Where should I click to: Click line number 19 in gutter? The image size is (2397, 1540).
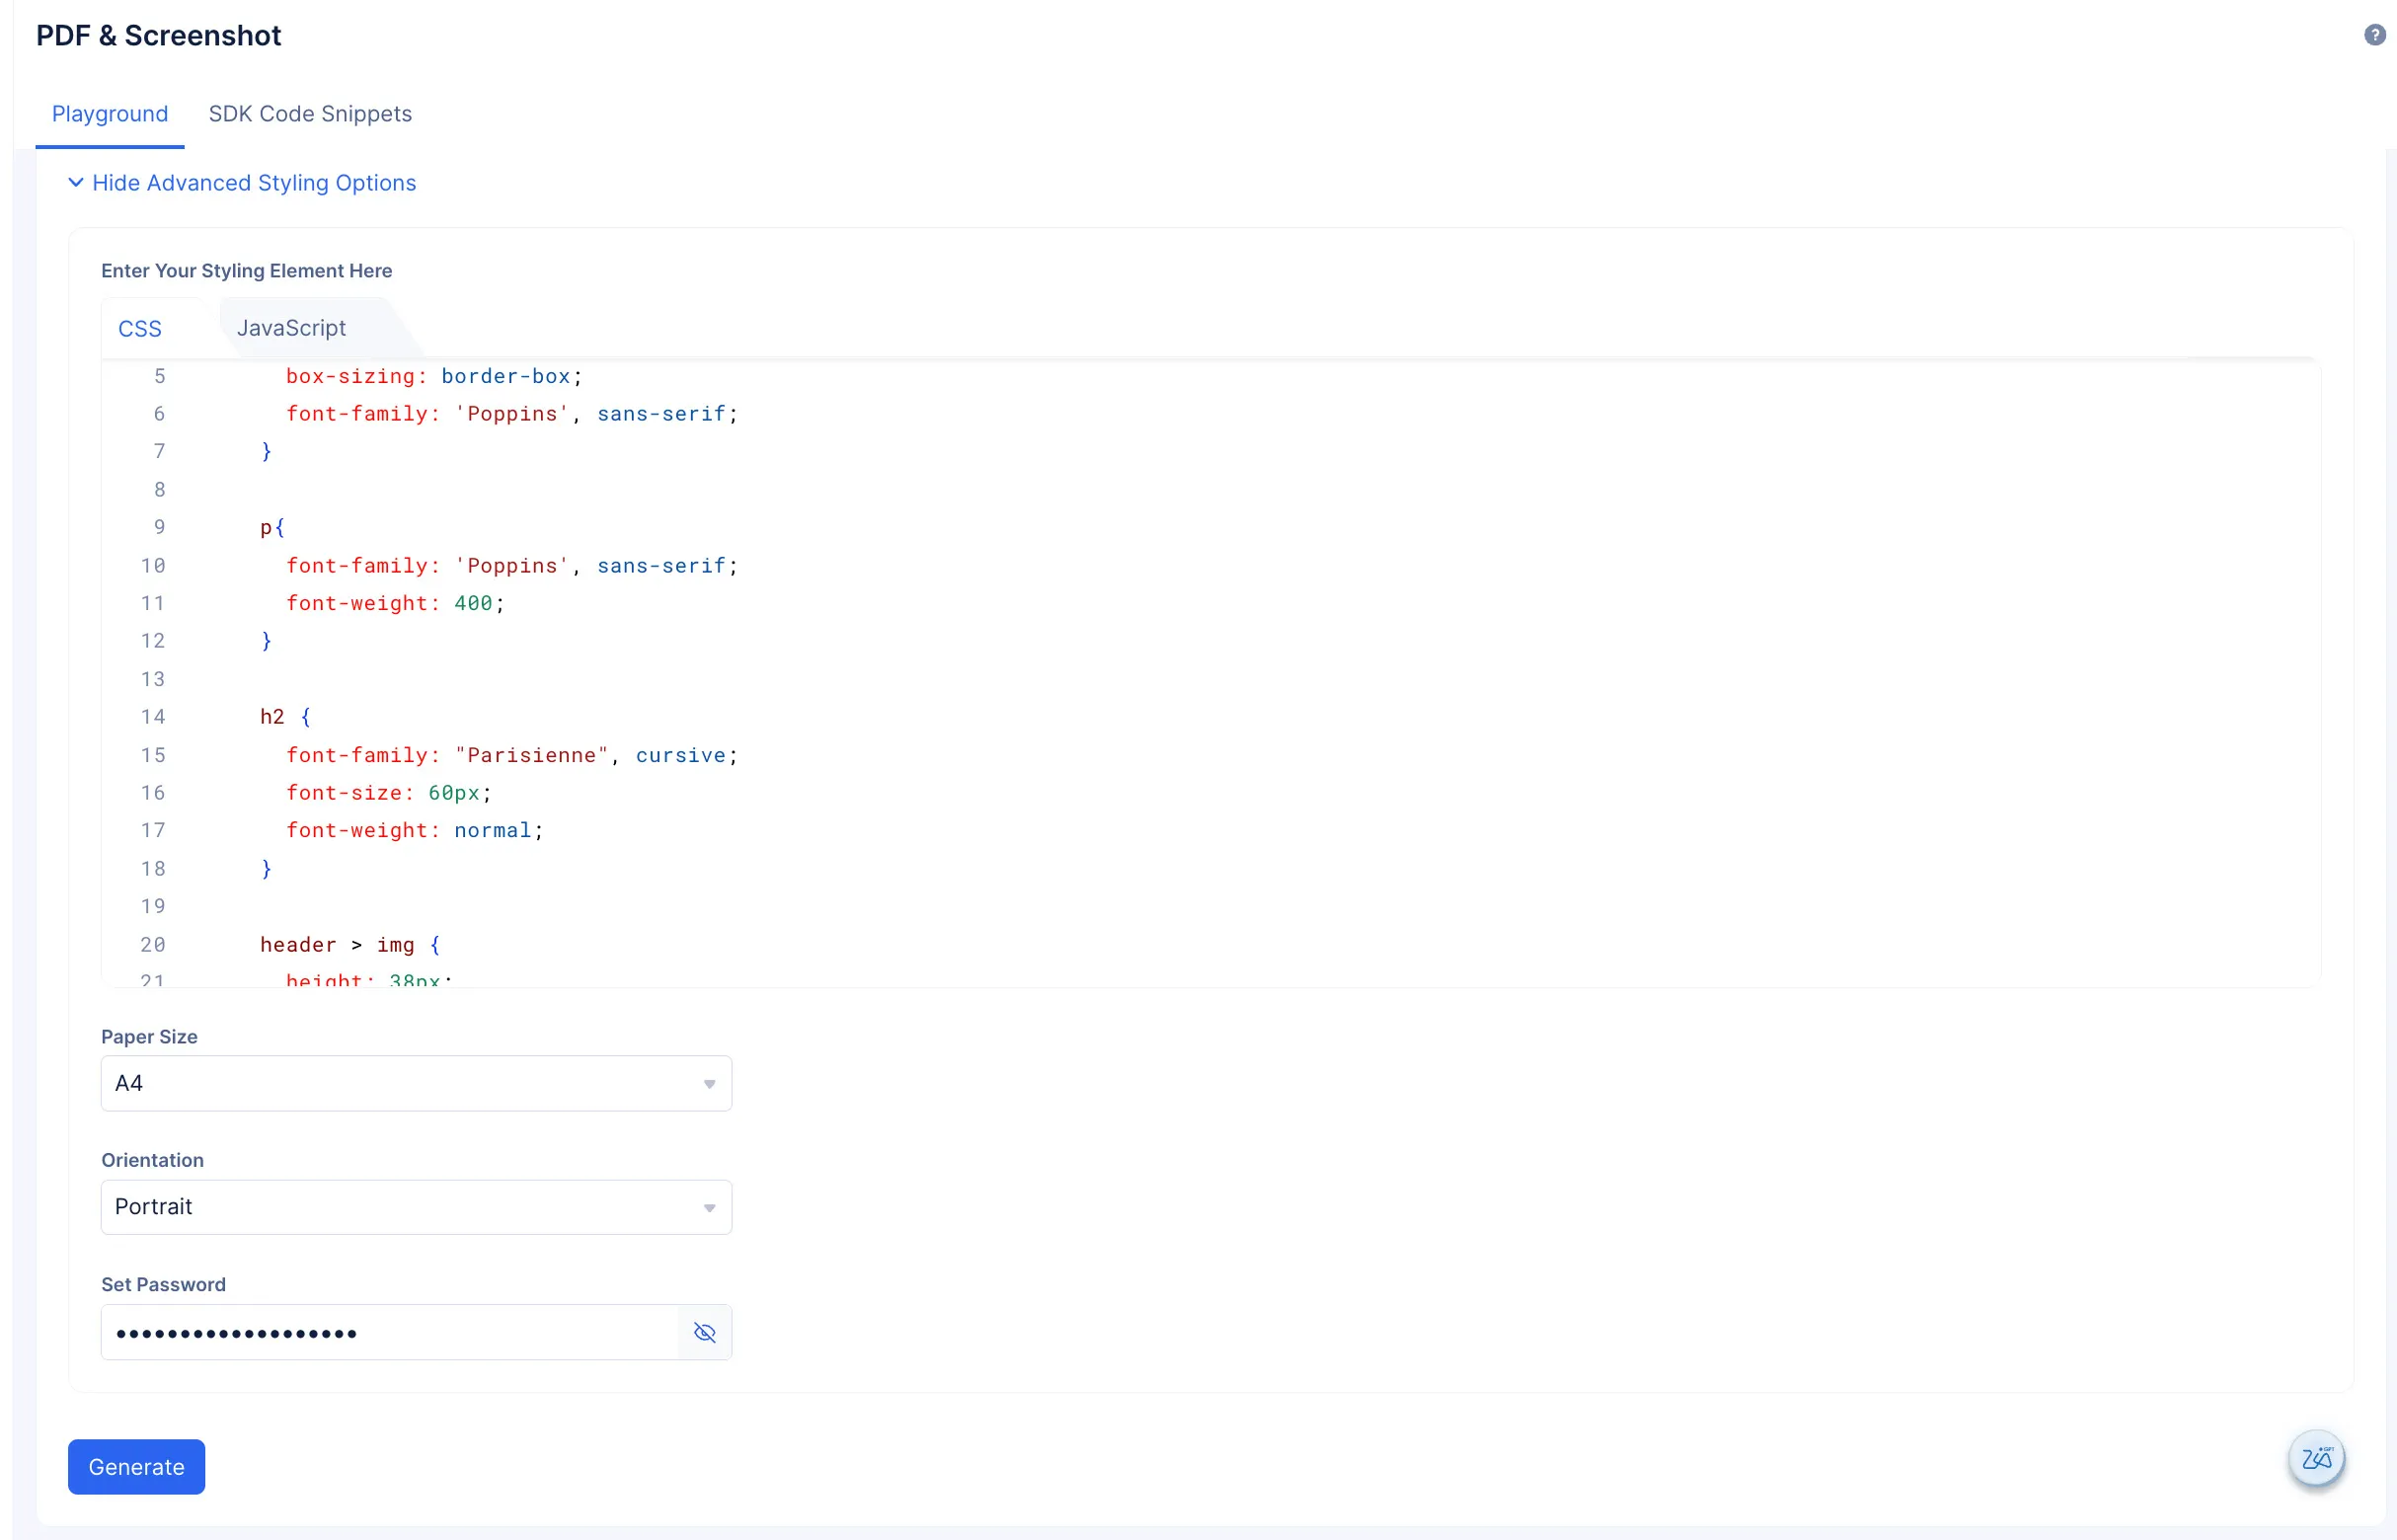click(x=153, y=906)
